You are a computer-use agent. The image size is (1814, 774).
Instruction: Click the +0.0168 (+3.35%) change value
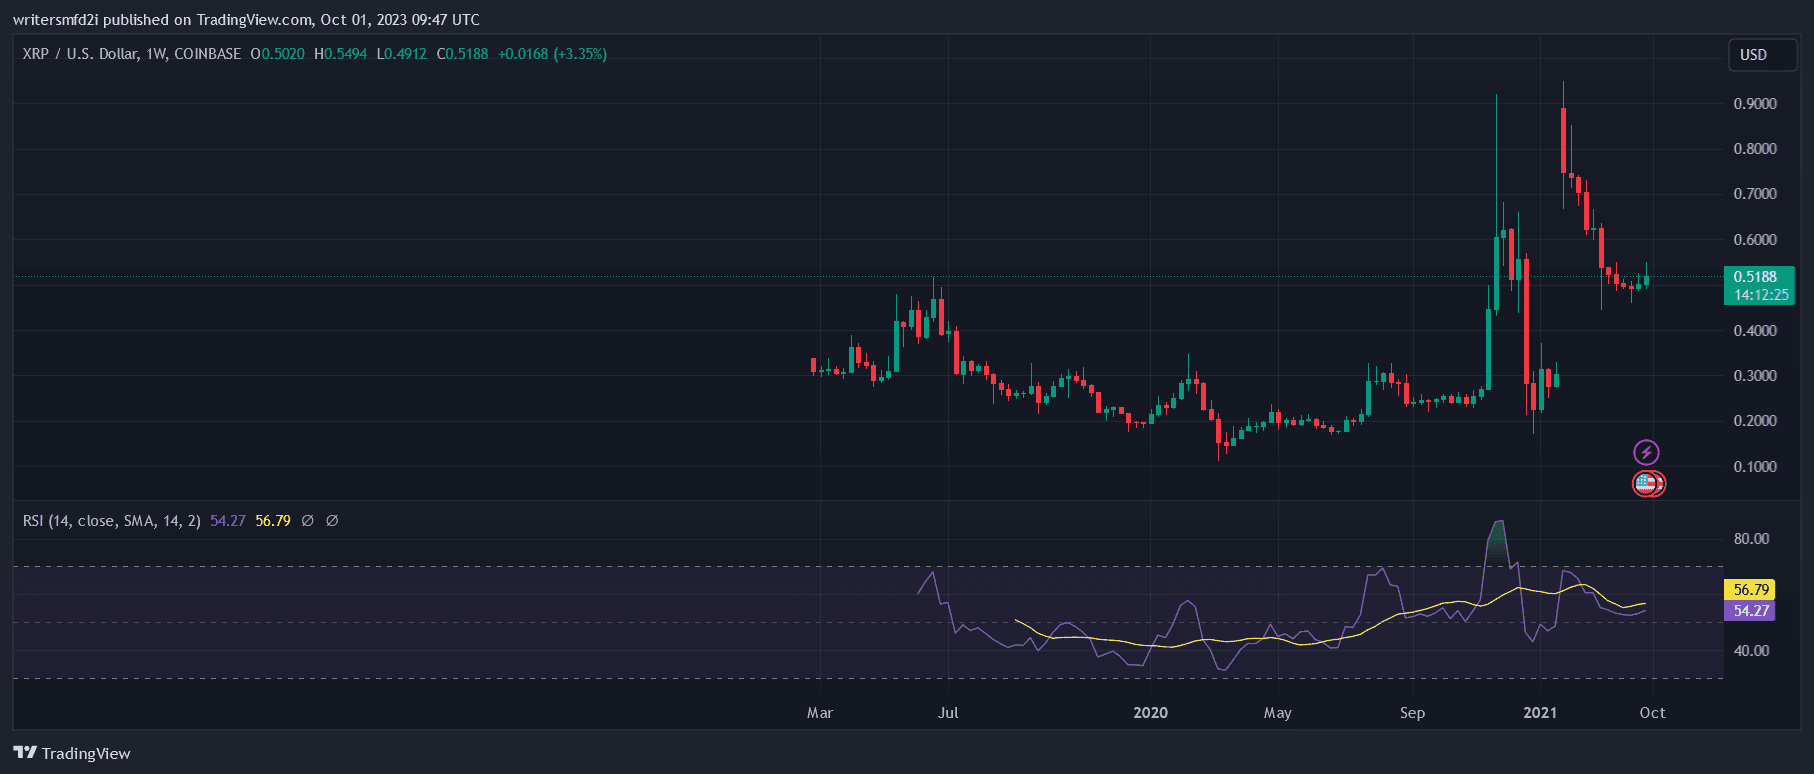552,54
